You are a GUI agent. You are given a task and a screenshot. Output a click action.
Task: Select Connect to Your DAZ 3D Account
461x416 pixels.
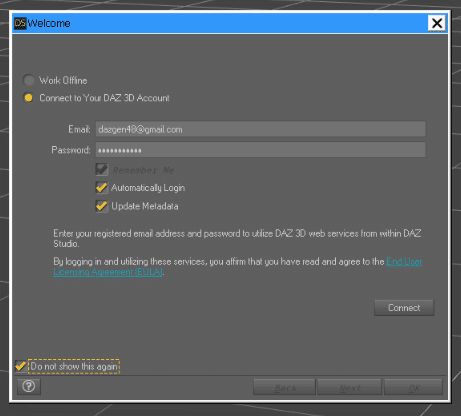pos(29,98)
